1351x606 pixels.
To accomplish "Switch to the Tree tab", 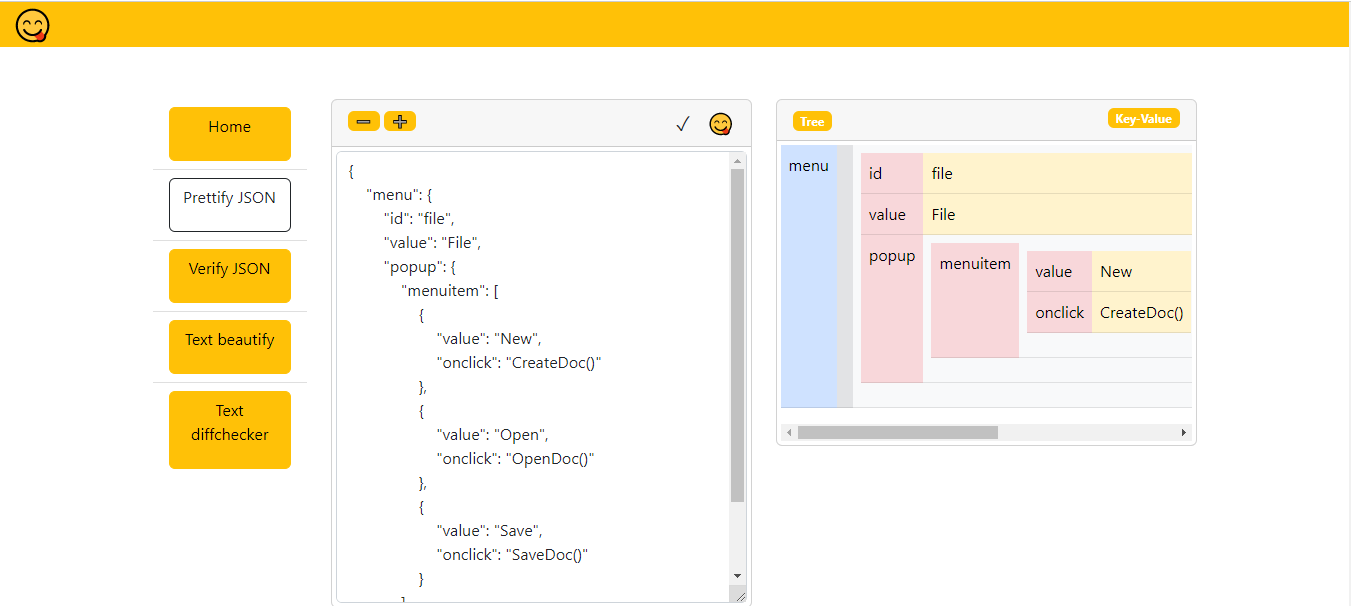I will coord(812,121).
